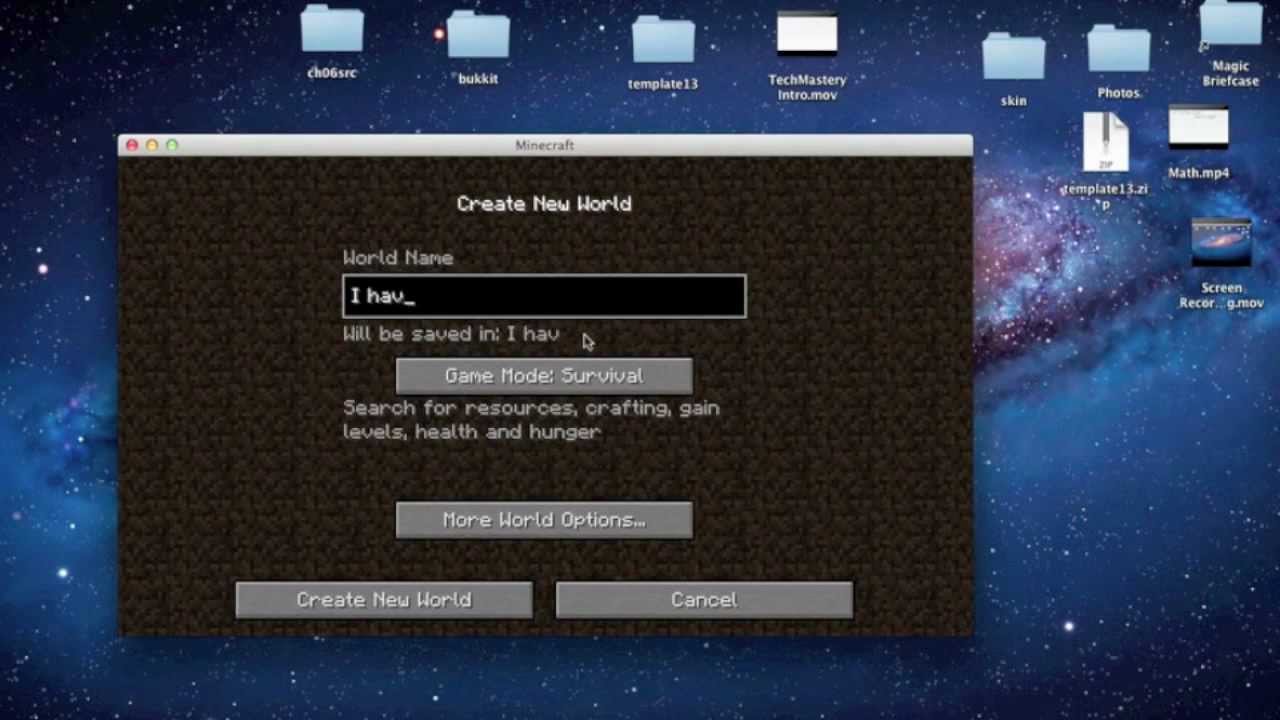Click the Create New World button
The height and width of the screenshot is (720, 1280).
[384, 600]
